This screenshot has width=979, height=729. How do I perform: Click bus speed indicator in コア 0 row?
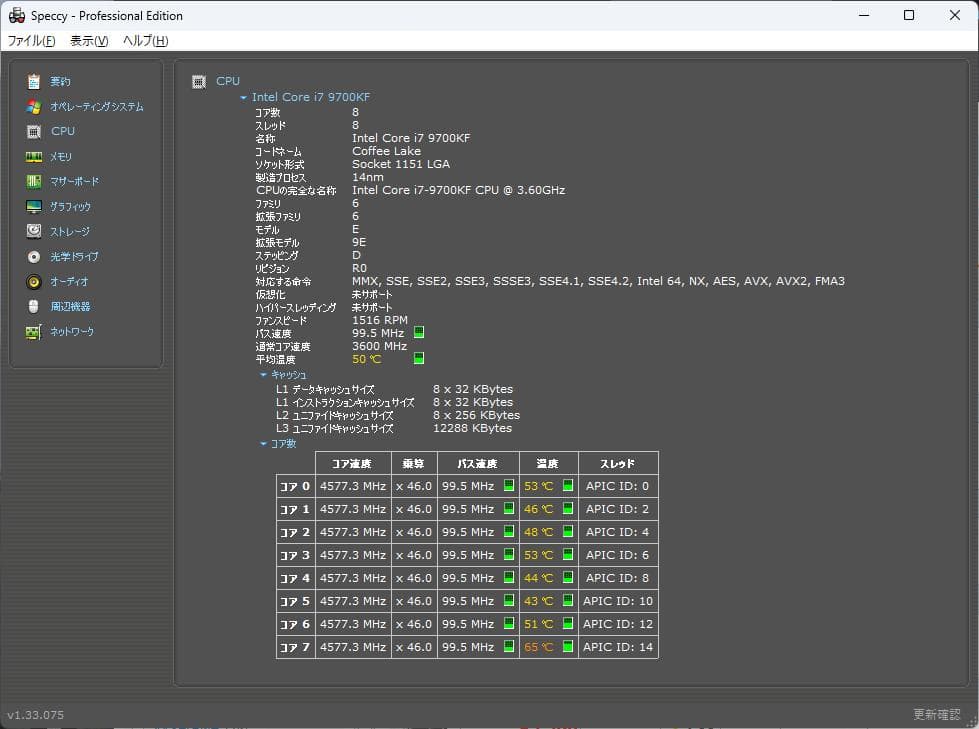(509, 485)
